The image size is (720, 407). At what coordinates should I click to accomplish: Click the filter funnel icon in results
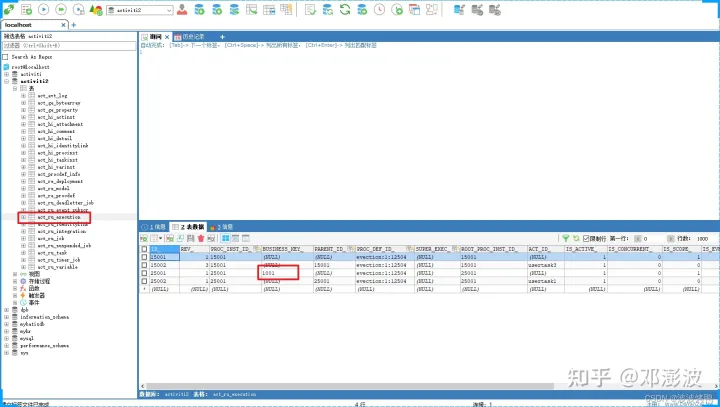pyautogui.click(x=564, y=238)
